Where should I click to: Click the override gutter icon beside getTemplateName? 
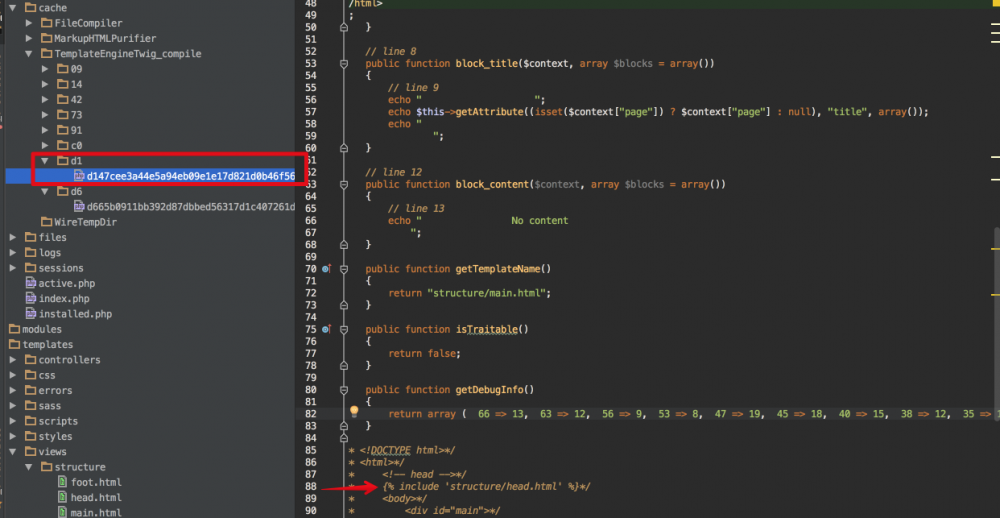click(327, 269)
